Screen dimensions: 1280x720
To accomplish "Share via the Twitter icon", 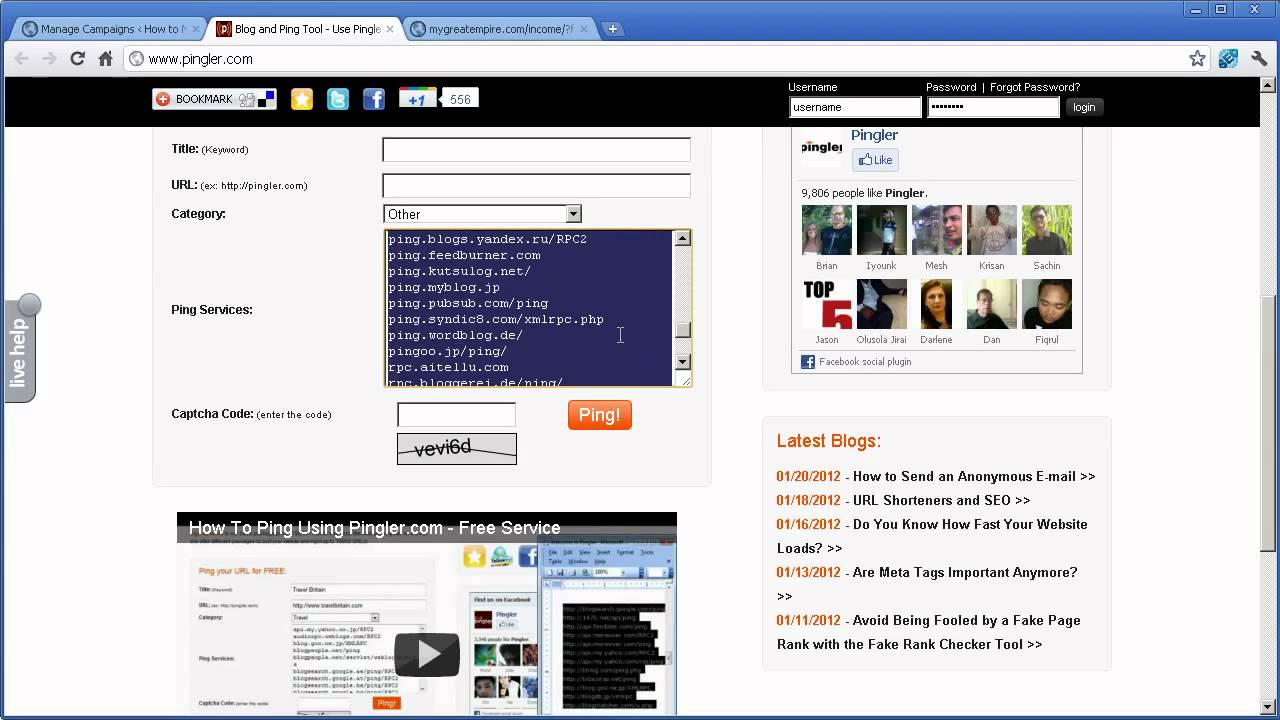I will coord(338,99).
